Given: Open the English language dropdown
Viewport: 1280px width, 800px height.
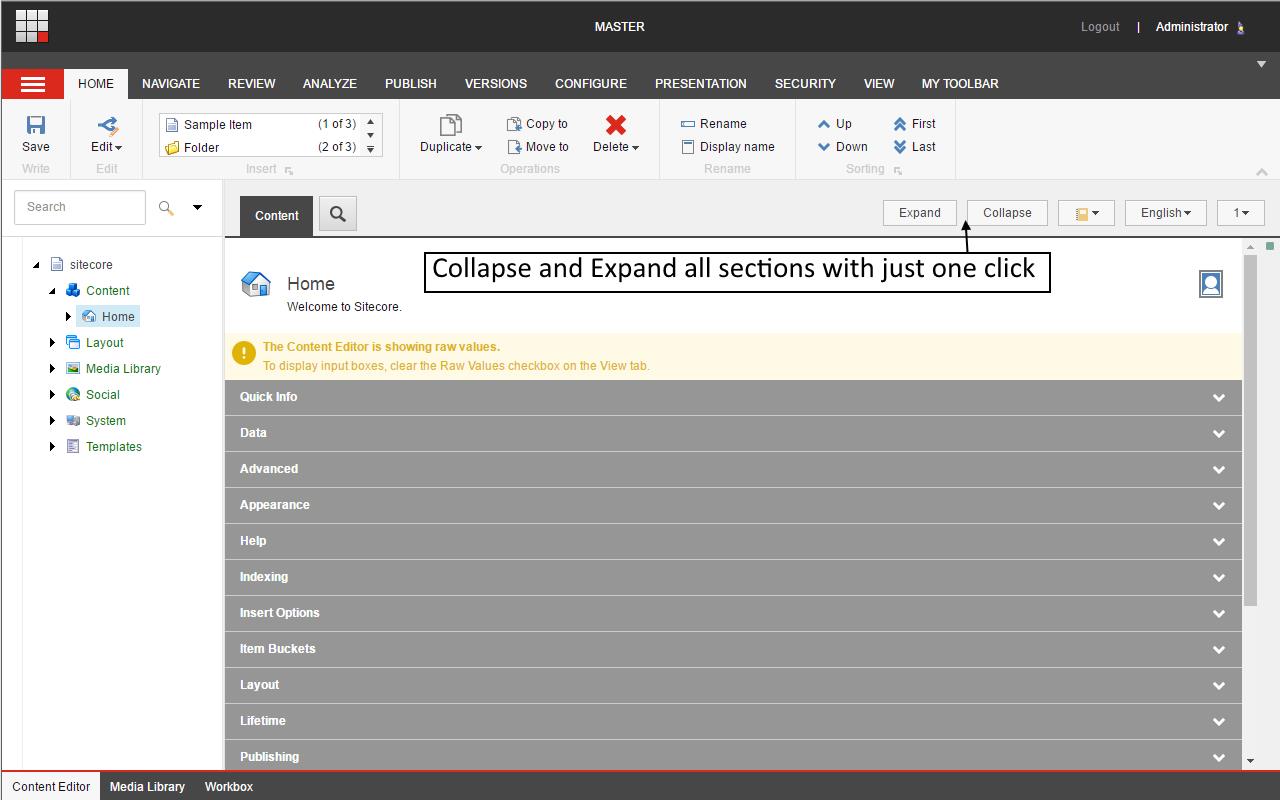Looking at the screenshot, I should point(1165,212).
